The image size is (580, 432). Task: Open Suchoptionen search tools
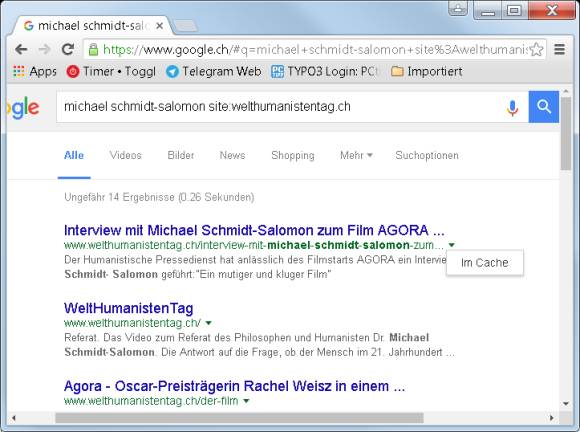pos(427,155)
